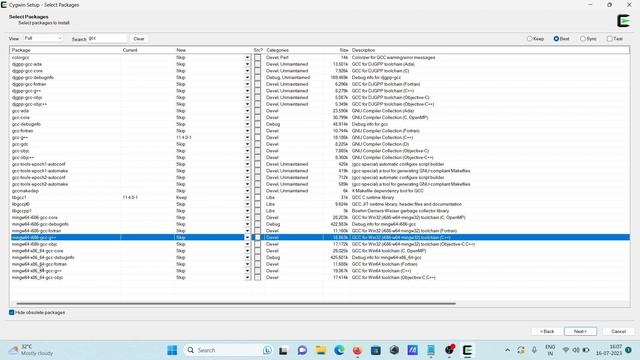
Task: Click the Next button
Action: 580,331
